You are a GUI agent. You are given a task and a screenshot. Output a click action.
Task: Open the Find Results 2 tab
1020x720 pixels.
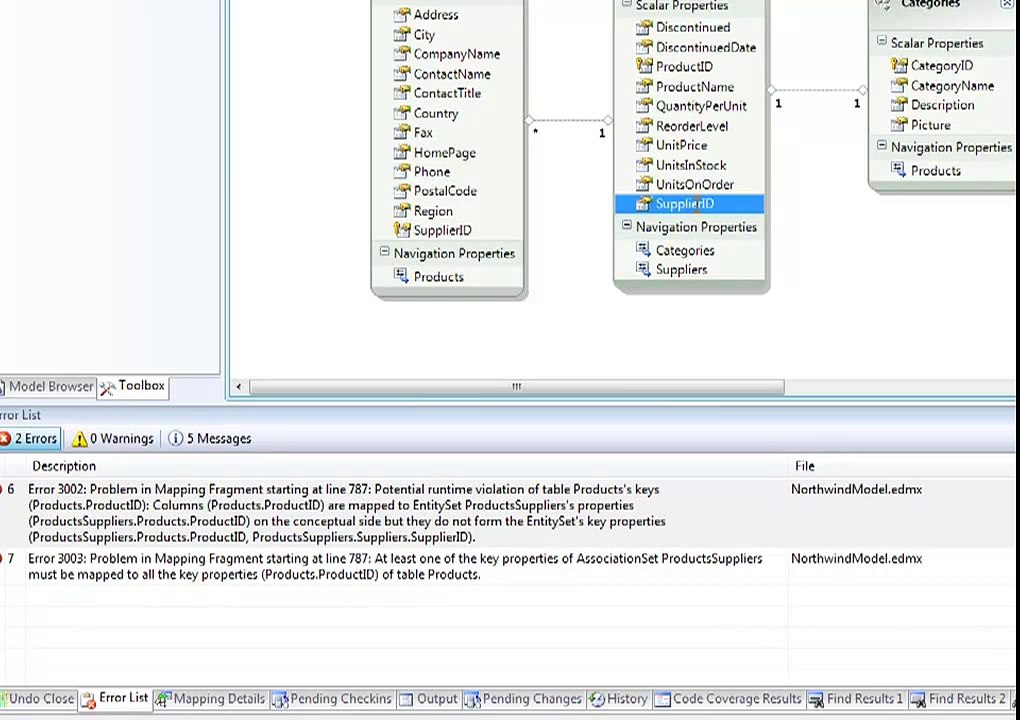coord(958,699)
